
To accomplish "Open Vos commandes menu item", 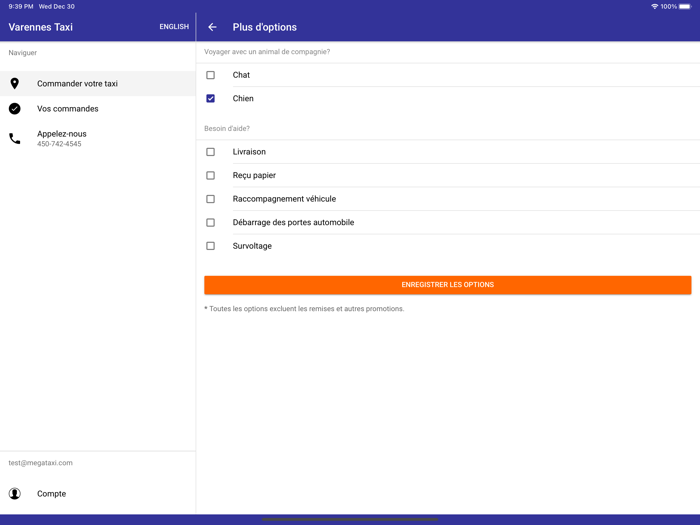I will 98,108.
